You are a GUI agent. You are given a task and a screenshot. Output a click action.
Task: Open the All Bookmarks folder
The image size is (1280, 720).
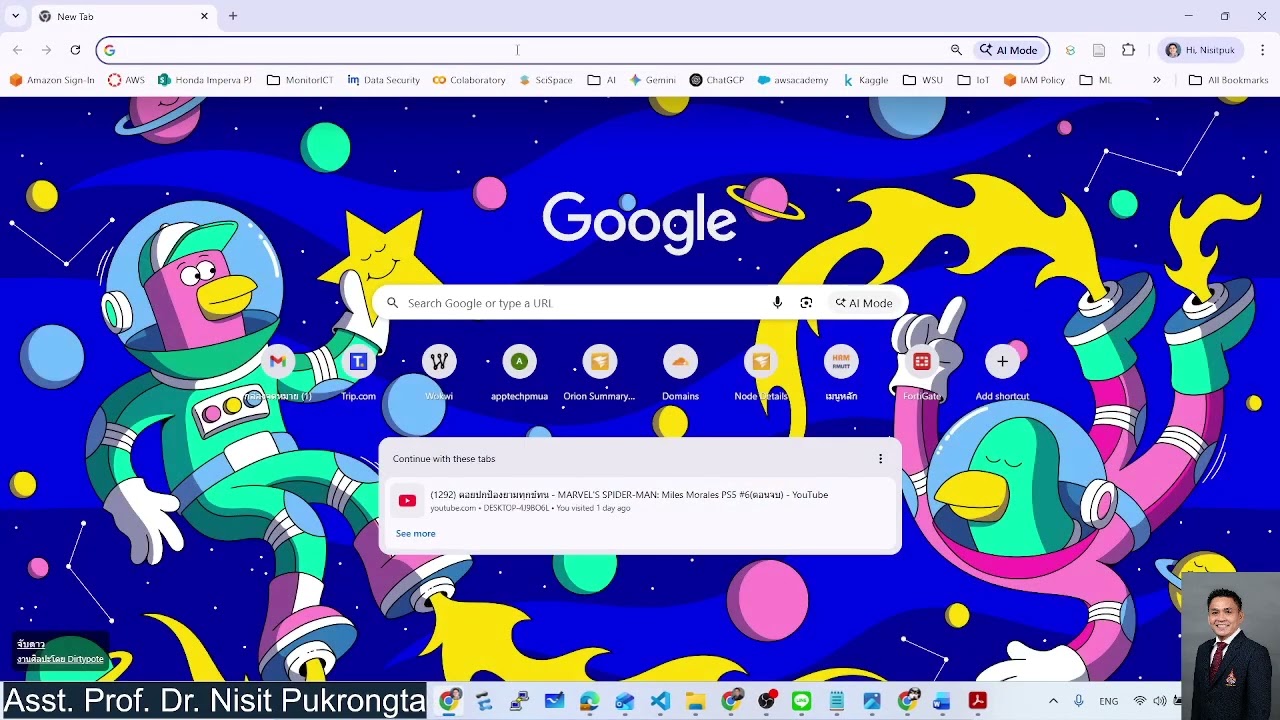(1228, 80)
